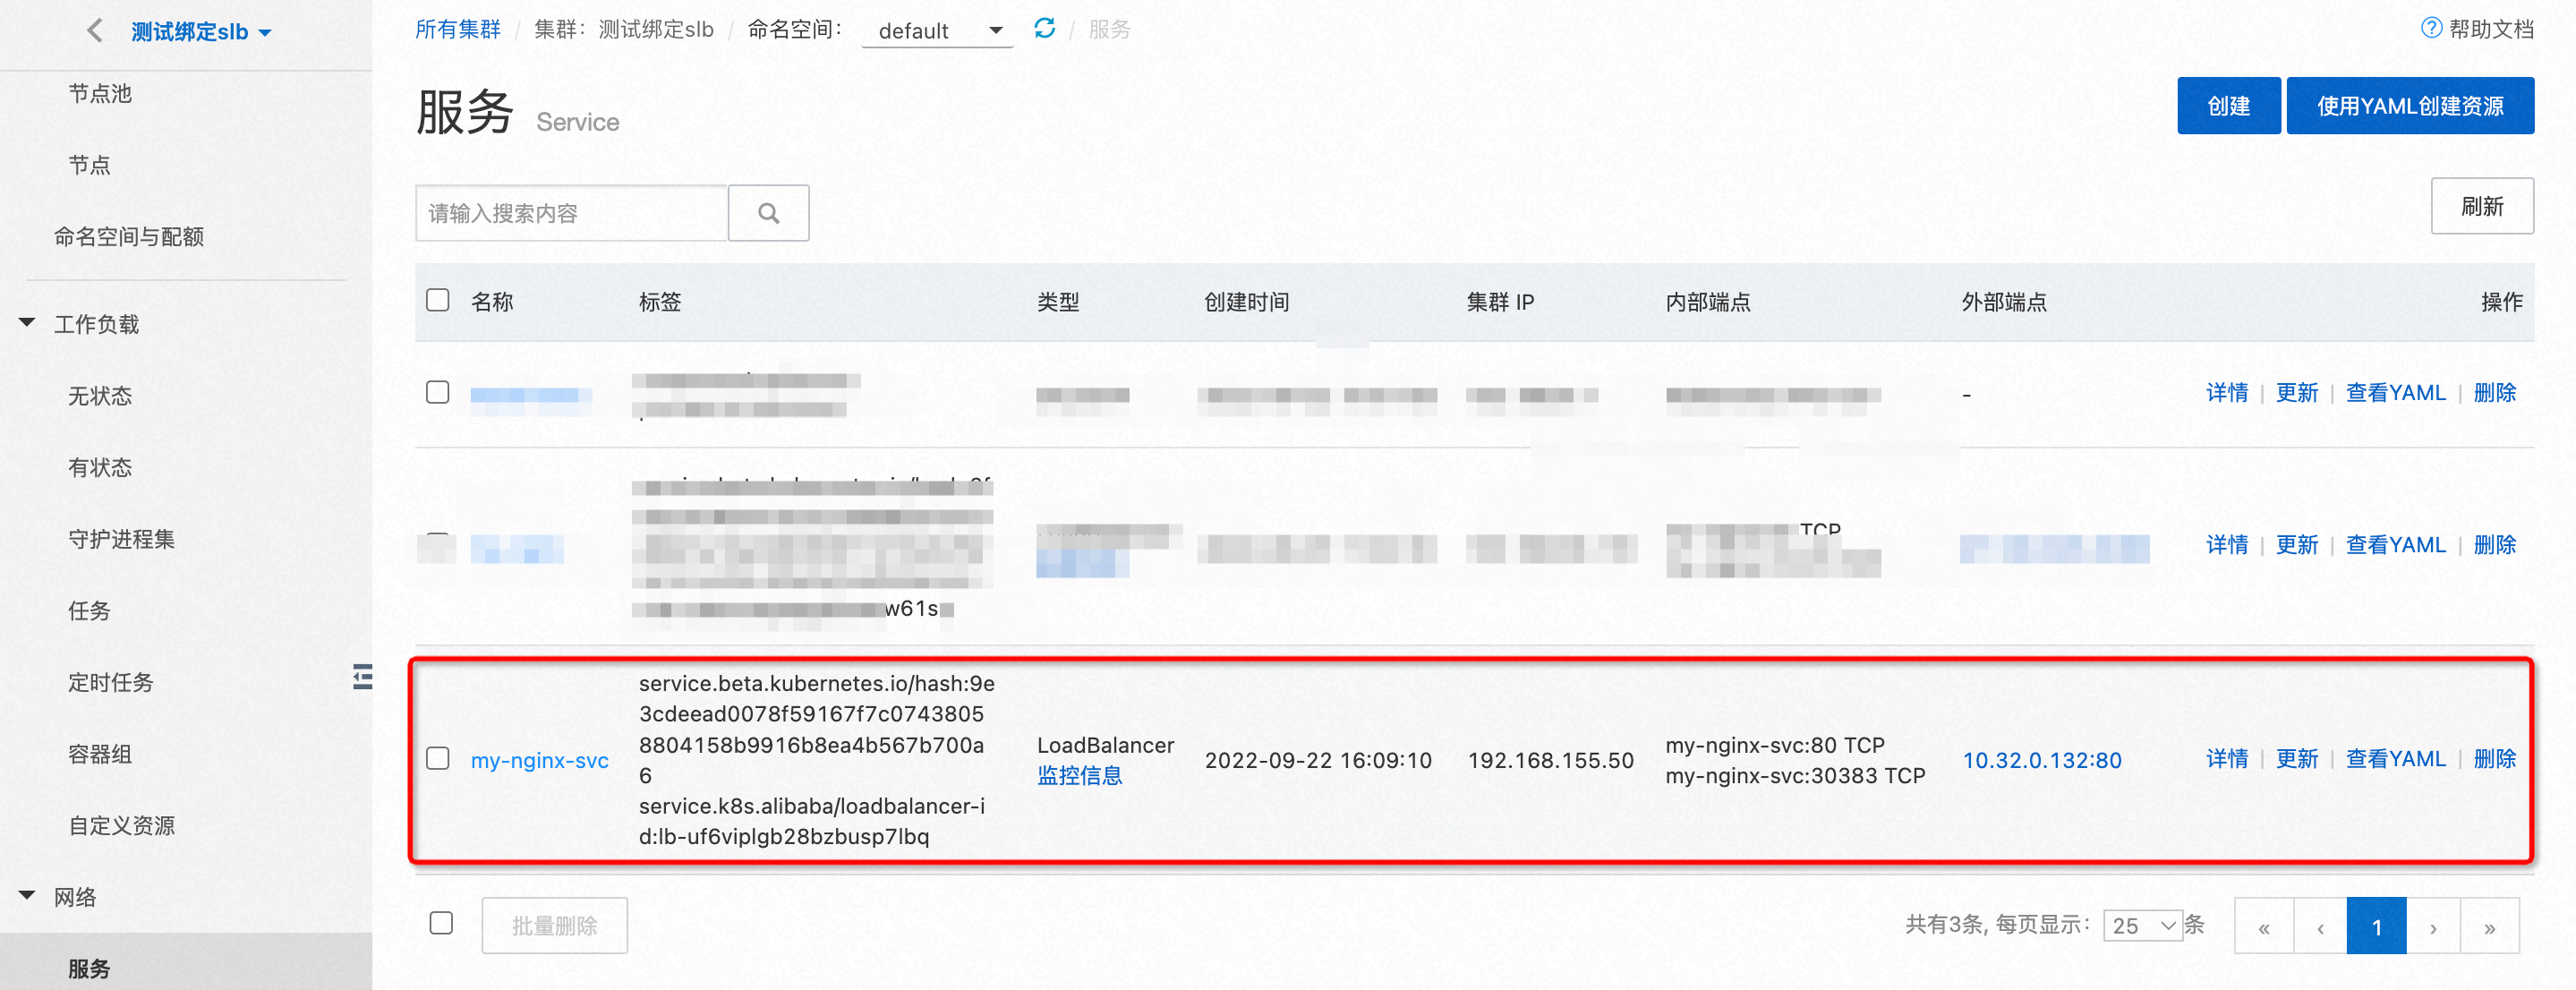Click the namespace refresh icon
This screenshot has width=2576, height=990.
tap(1044, 29)
